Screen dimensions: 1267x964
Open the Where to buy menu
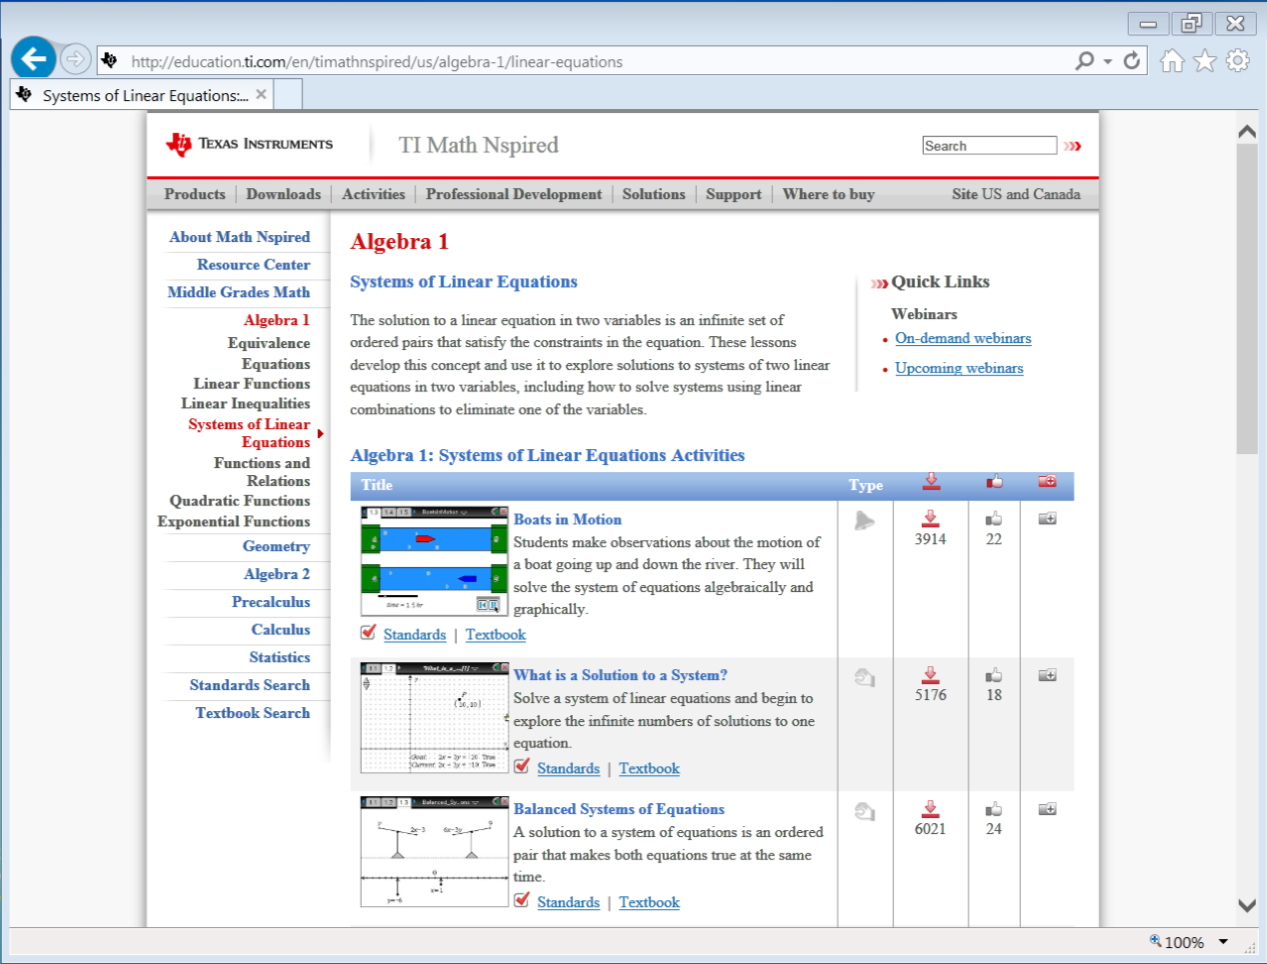click(829, 194)
